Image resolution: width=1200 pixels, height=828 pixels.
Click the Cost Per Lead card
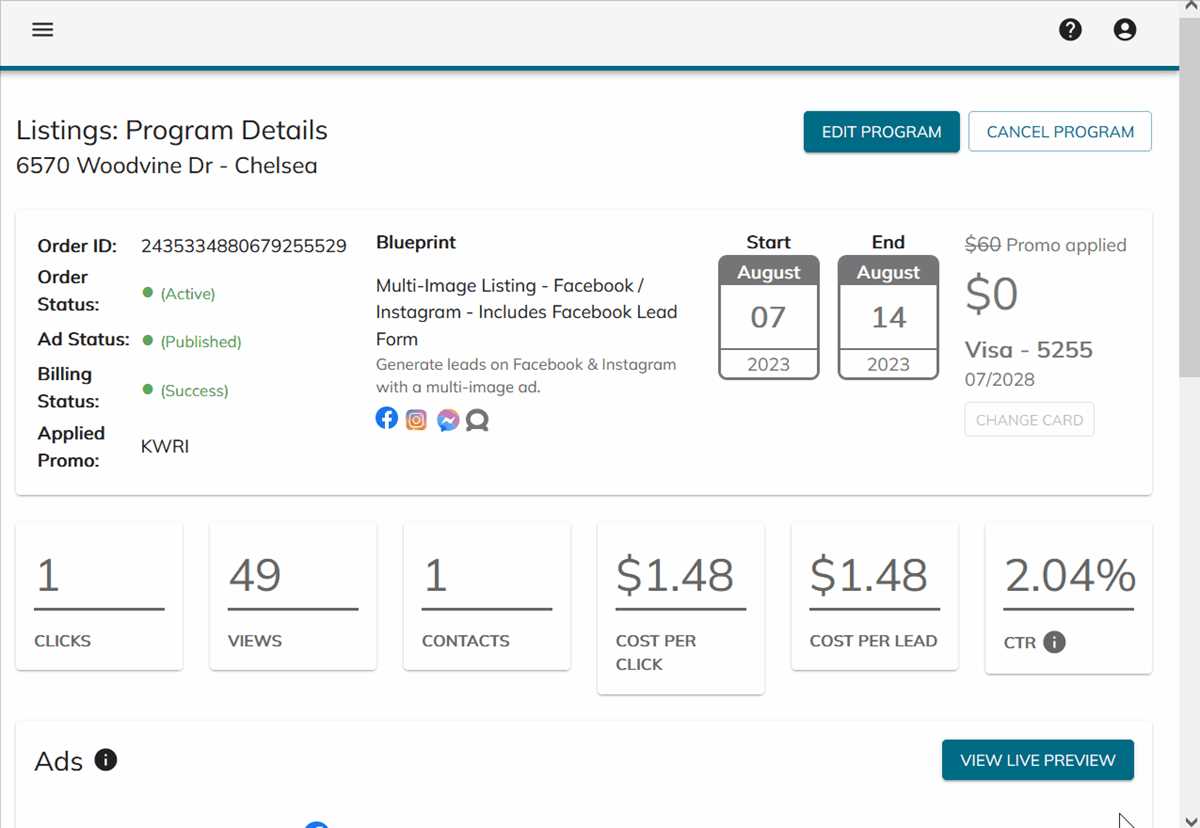tap(874, 596)
